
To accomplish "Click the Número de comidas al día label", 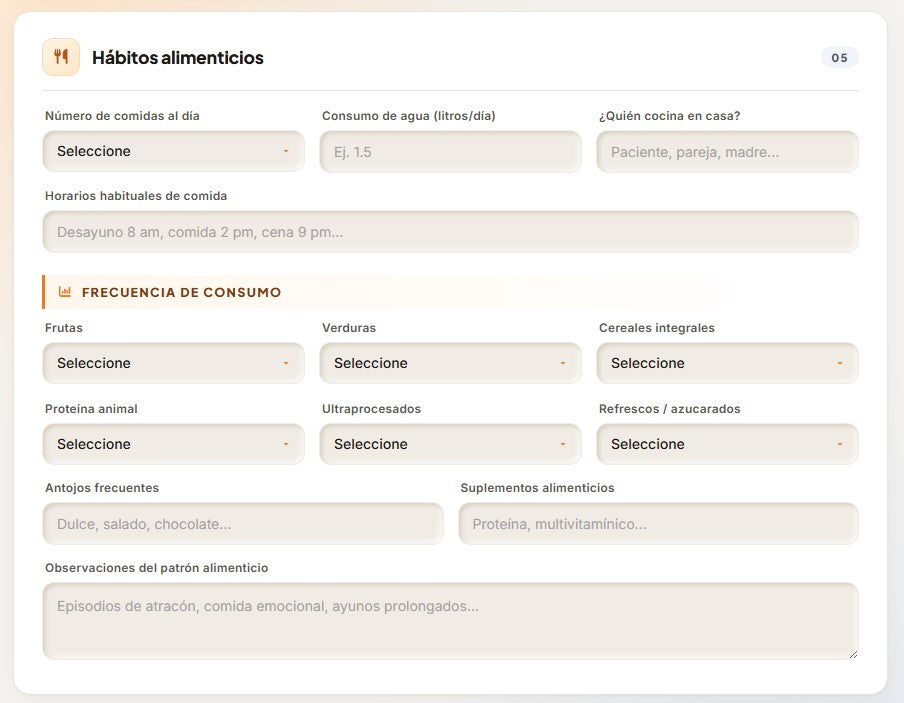I will (x=122, y=115).
